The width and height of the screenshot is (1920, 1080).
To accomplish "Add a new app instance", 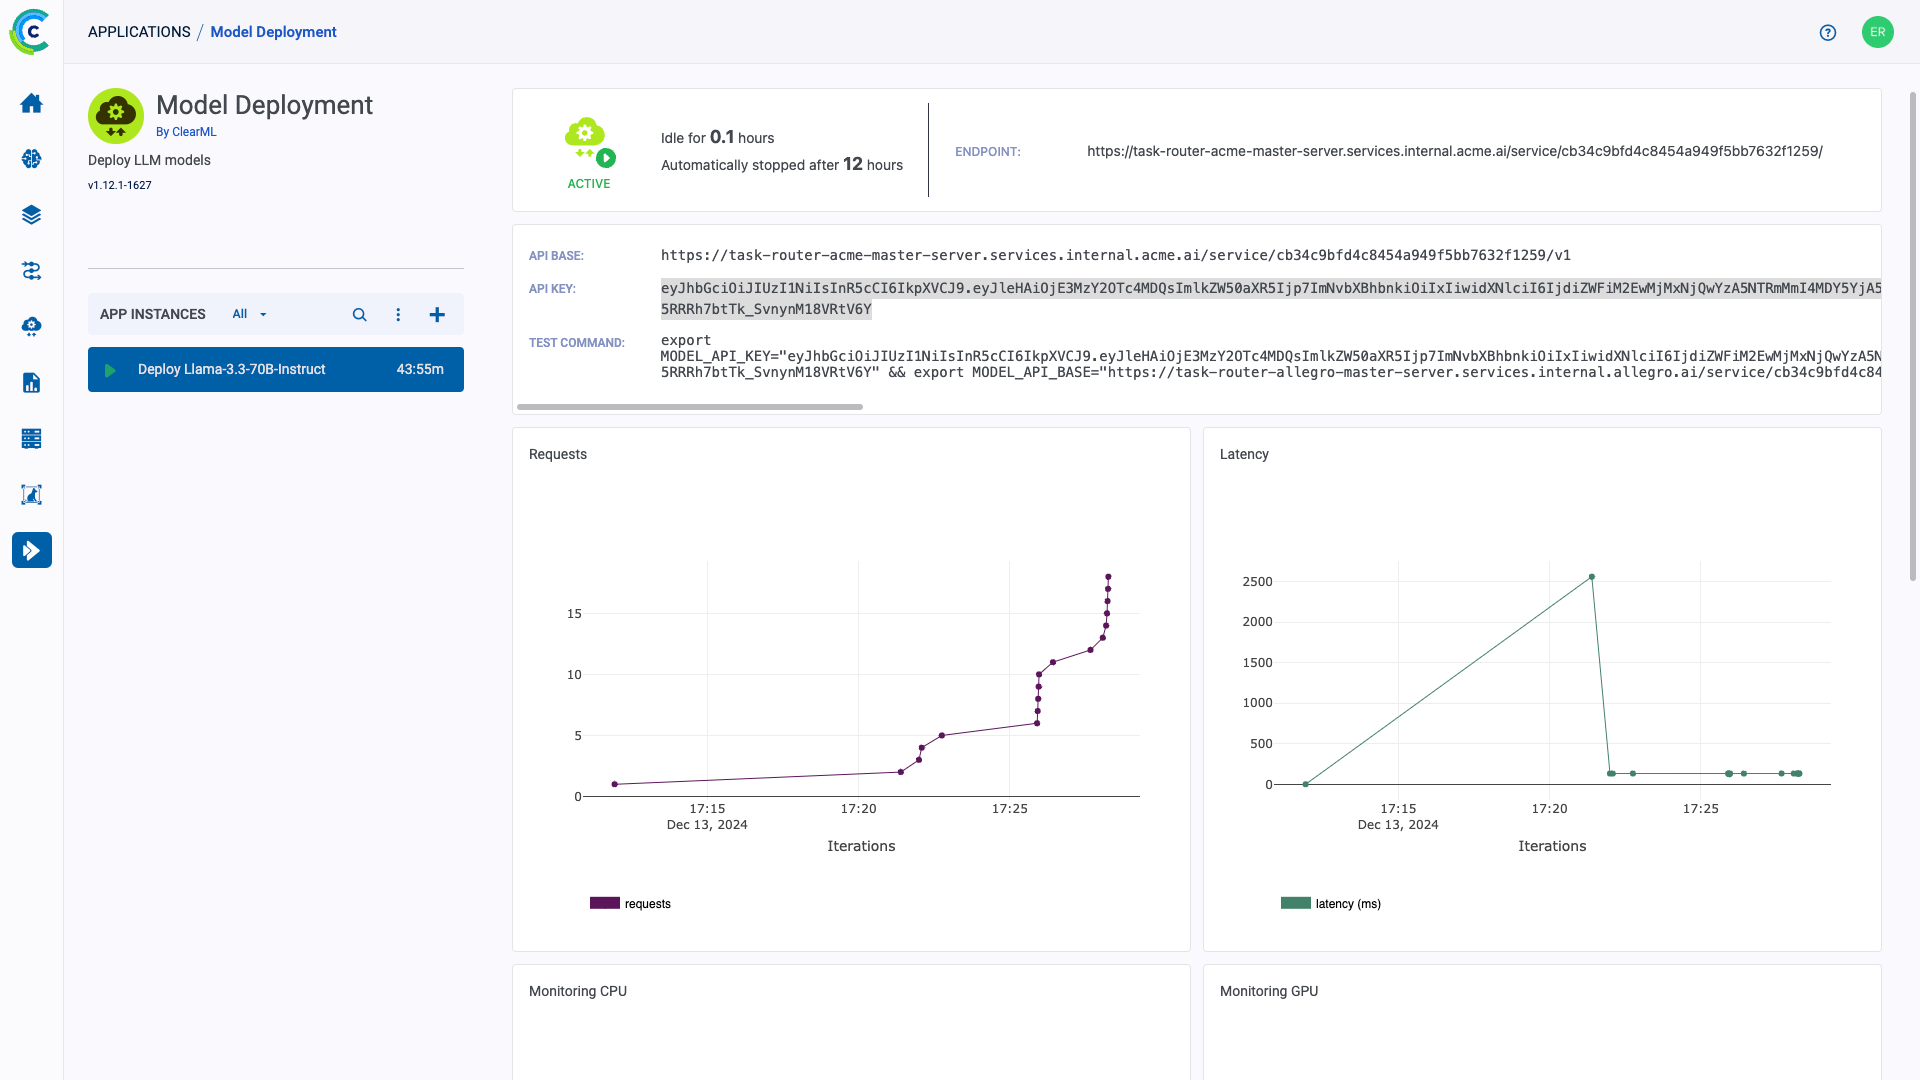I will [437, 314].
